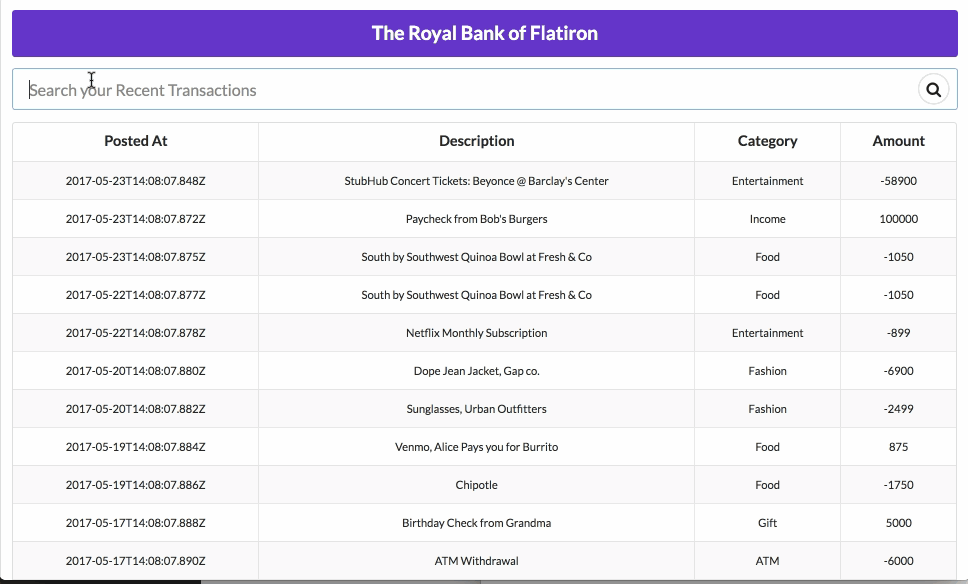Select Birthday Check from Grandma row
Image resolution: width=968 pixels, height=584 pixels.
pos(476,523)
